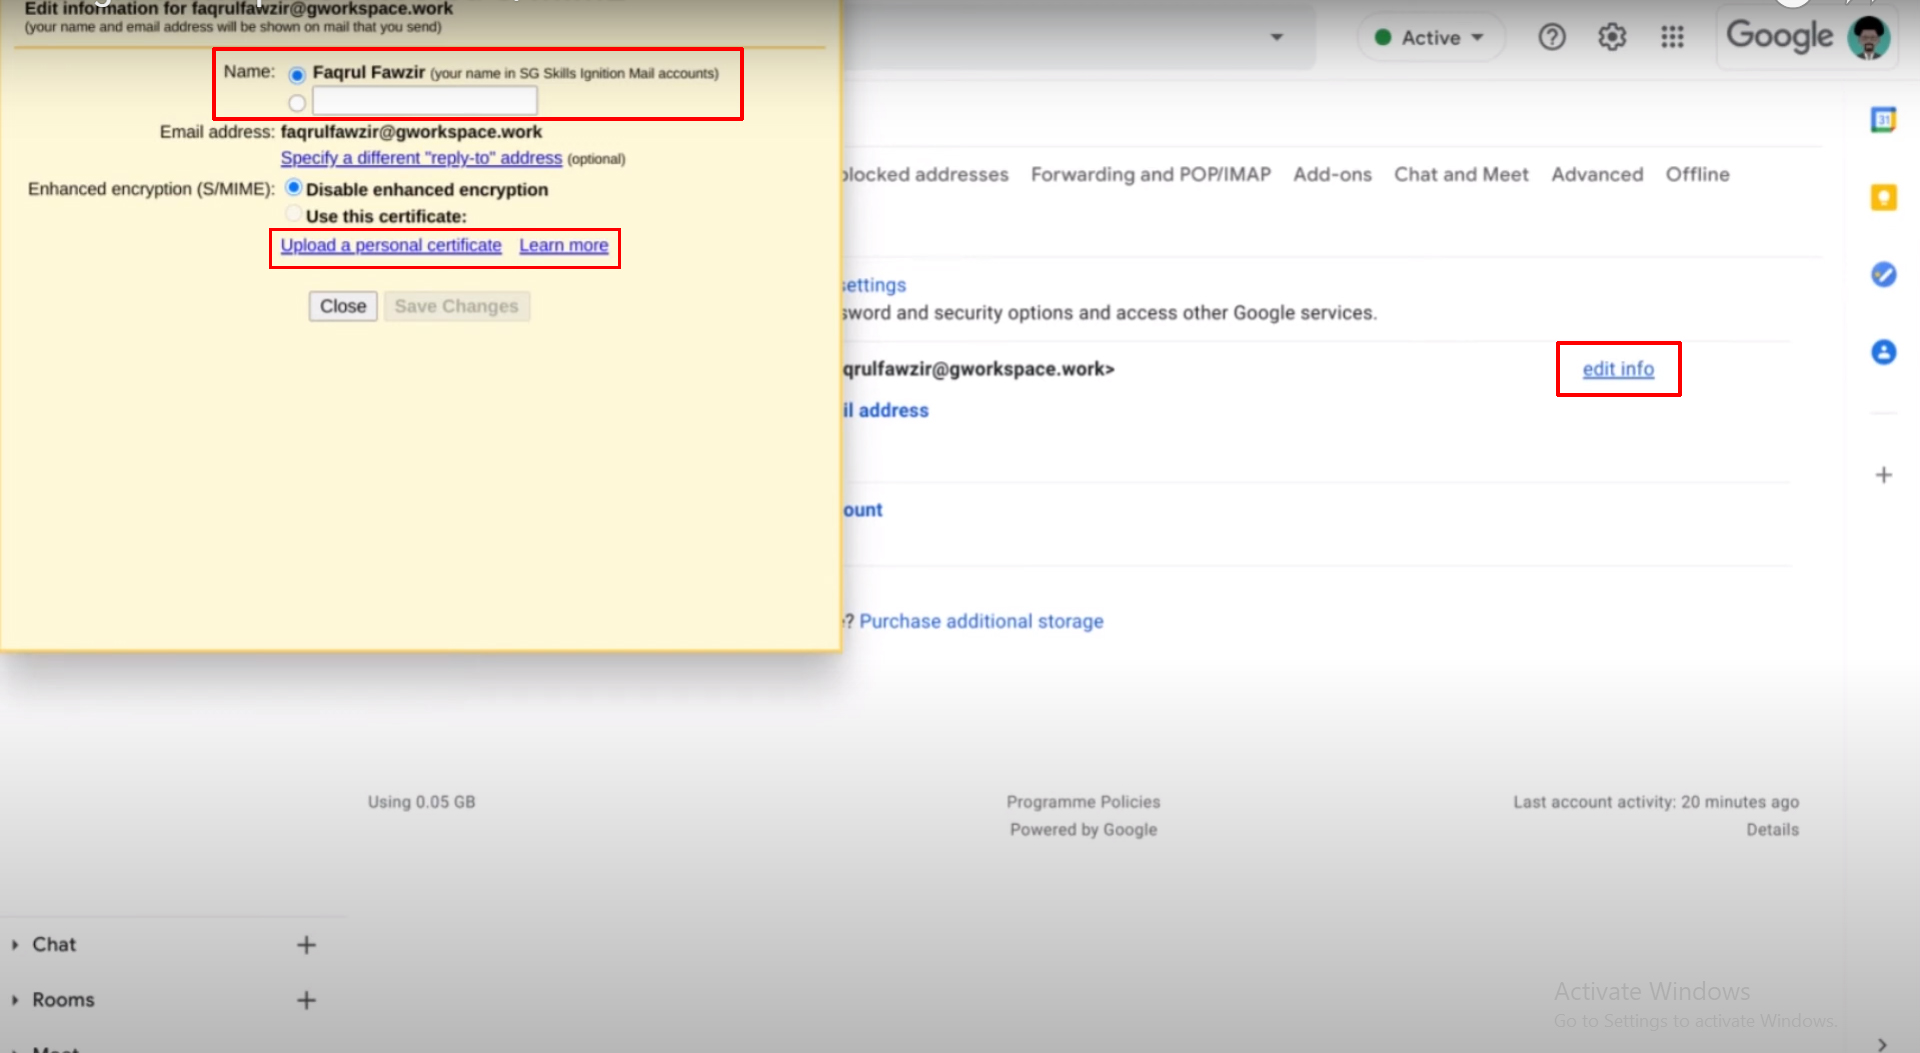Close the edit information dialog

point(342,306)
